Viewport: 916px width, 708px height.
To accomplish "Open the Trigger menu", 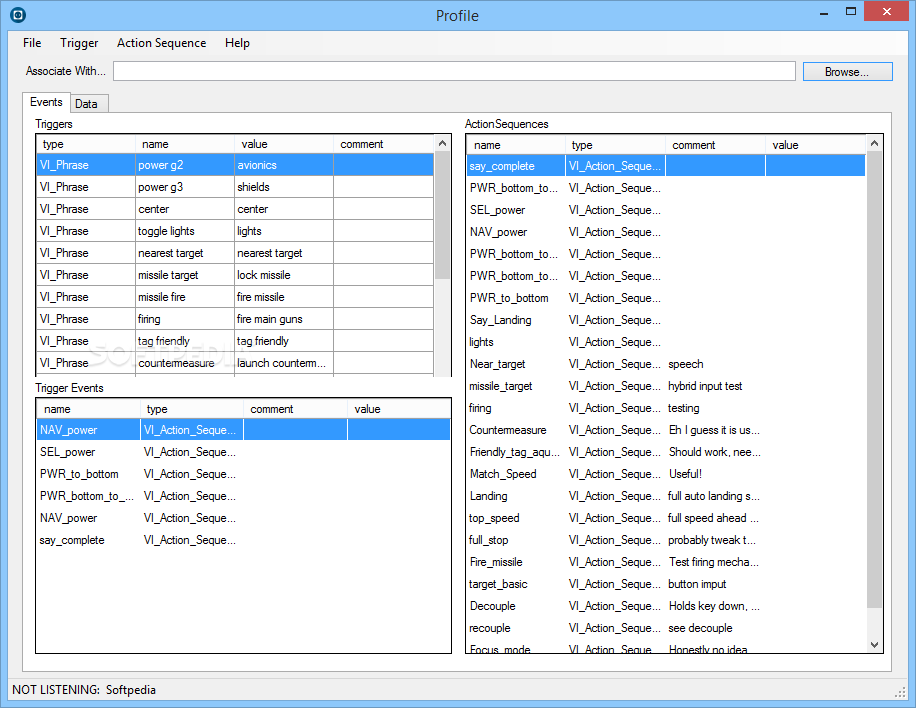I will 79,43.
